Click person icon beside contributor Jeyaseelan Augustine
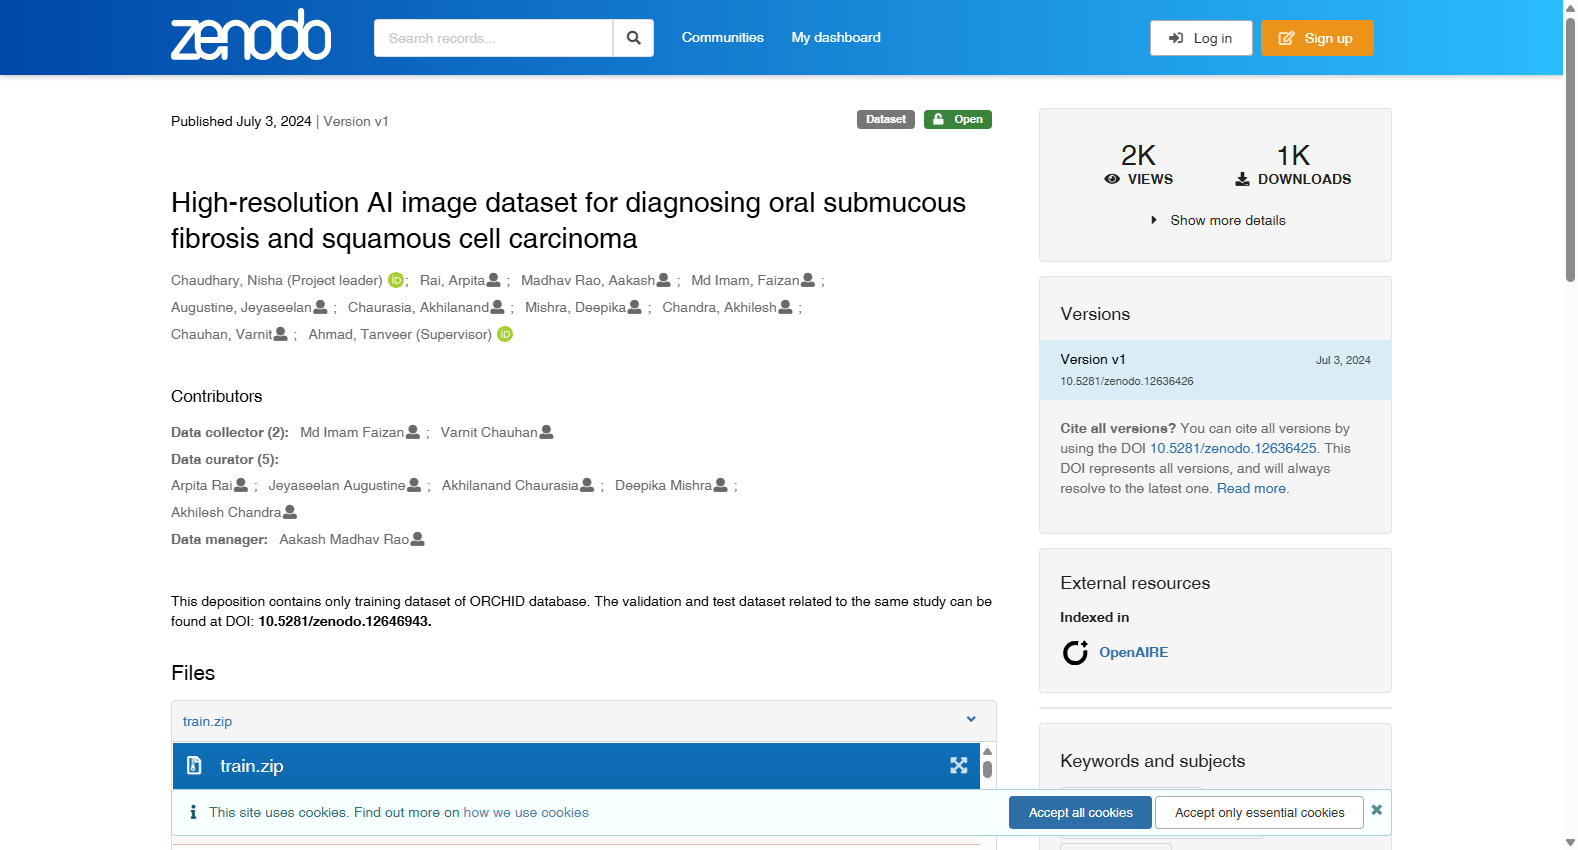 415,485
